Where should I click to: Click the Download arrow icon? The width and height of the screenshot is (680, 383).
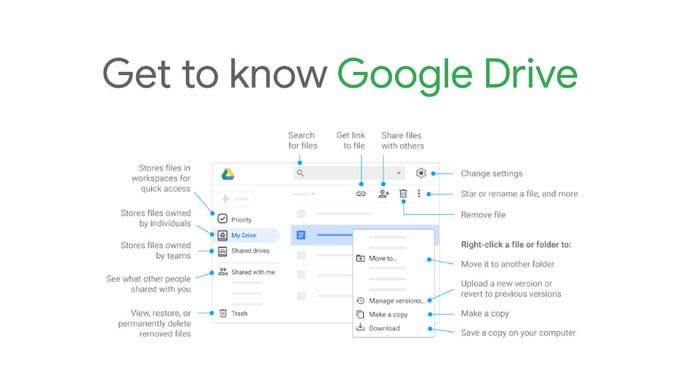pyautogui.click(x=360, y=327)
